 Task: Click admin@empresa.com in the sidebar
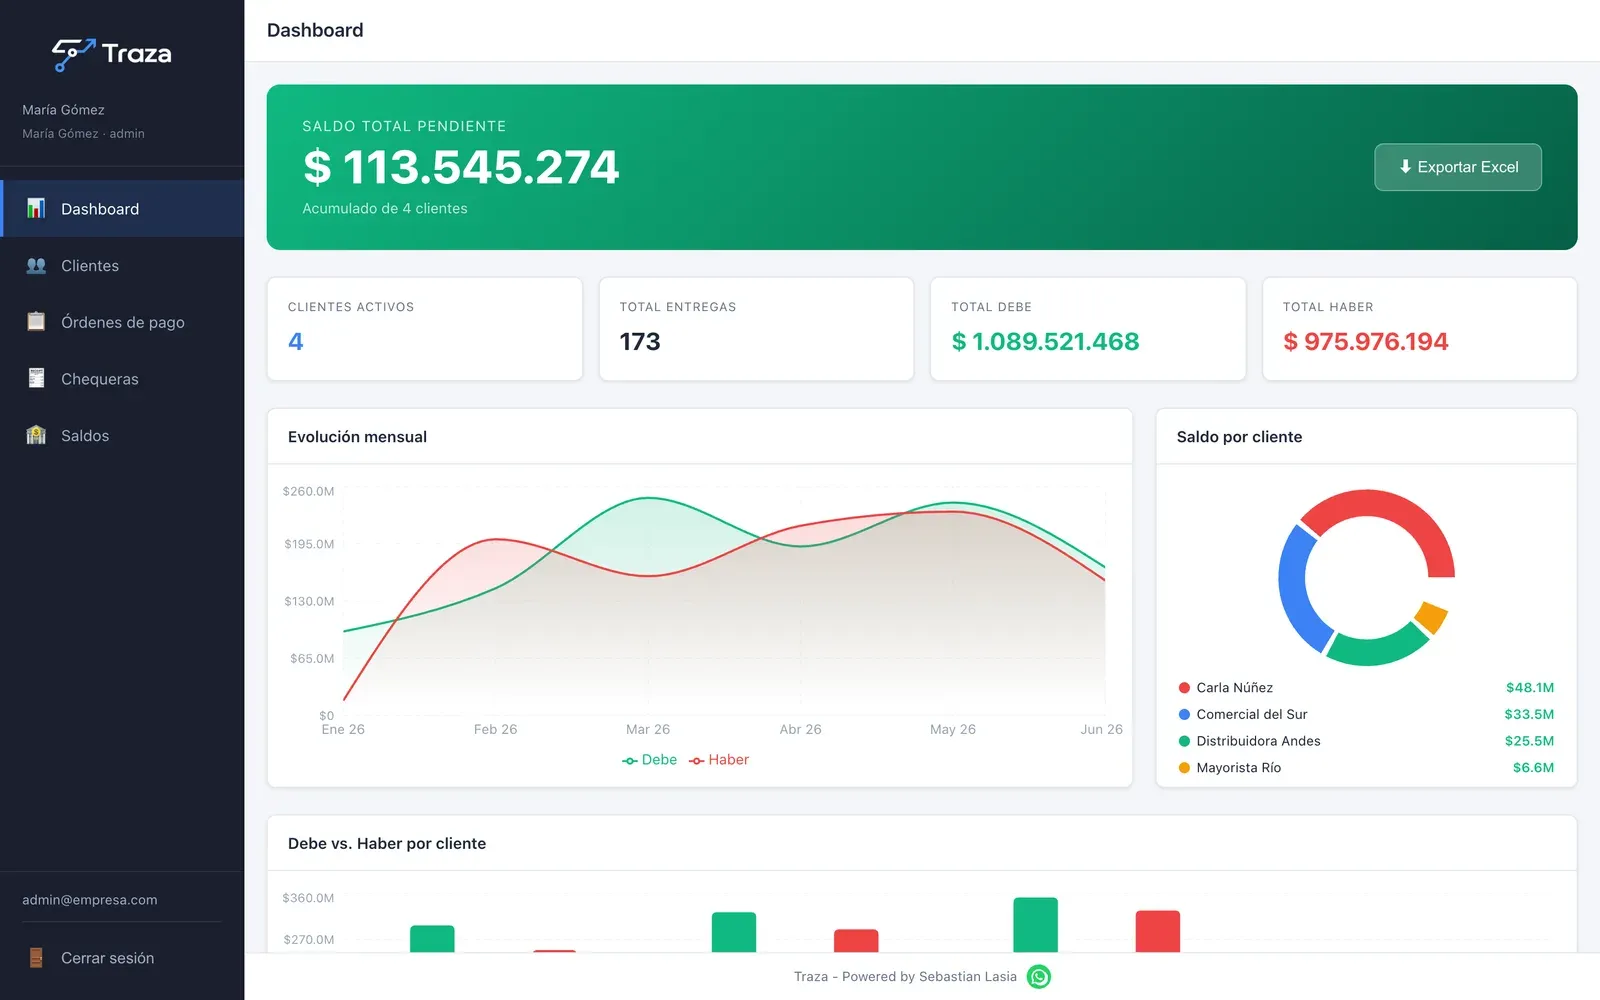[90, 900]
